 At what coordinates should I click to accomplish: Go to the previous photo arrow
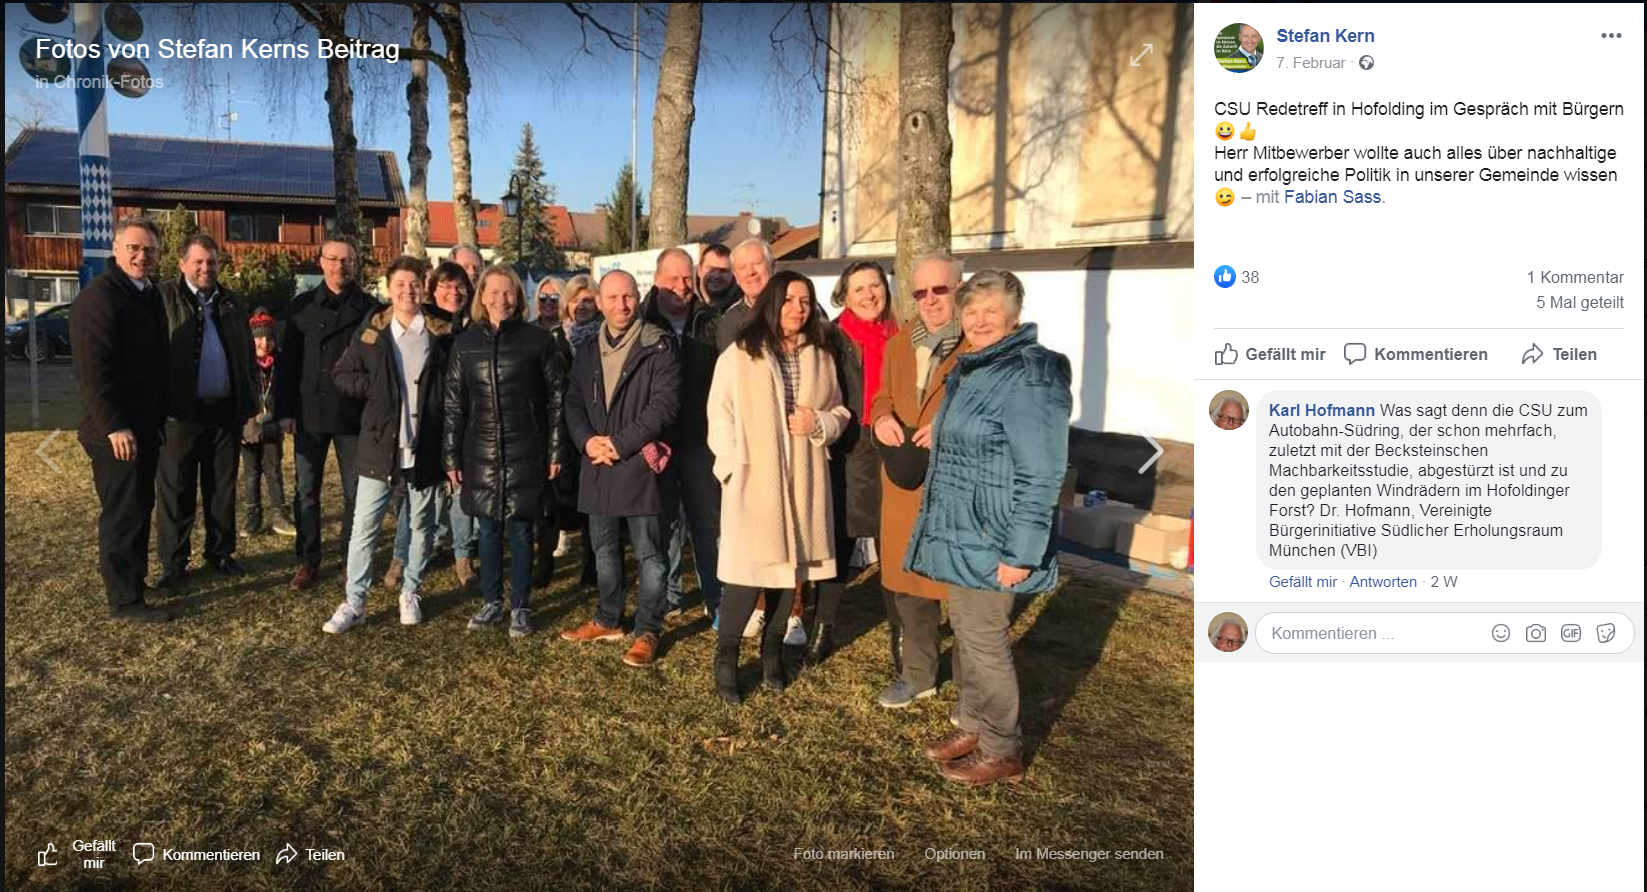coord(48,450)
